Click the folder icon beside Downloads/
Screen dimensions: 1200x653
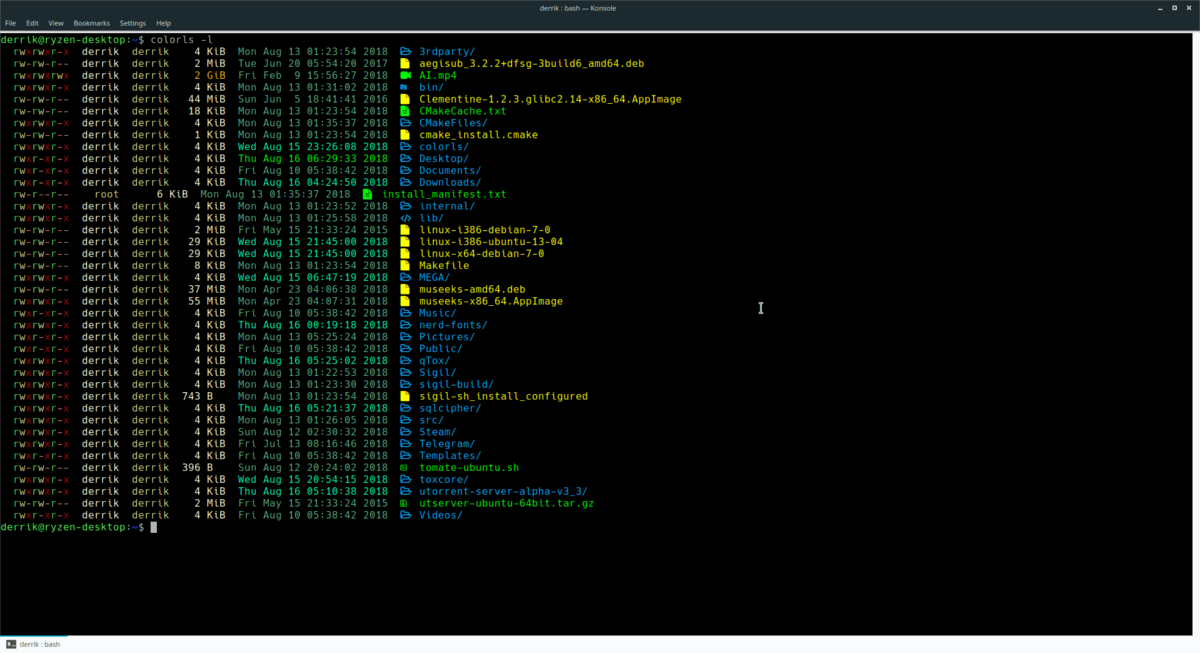(405, 183)
